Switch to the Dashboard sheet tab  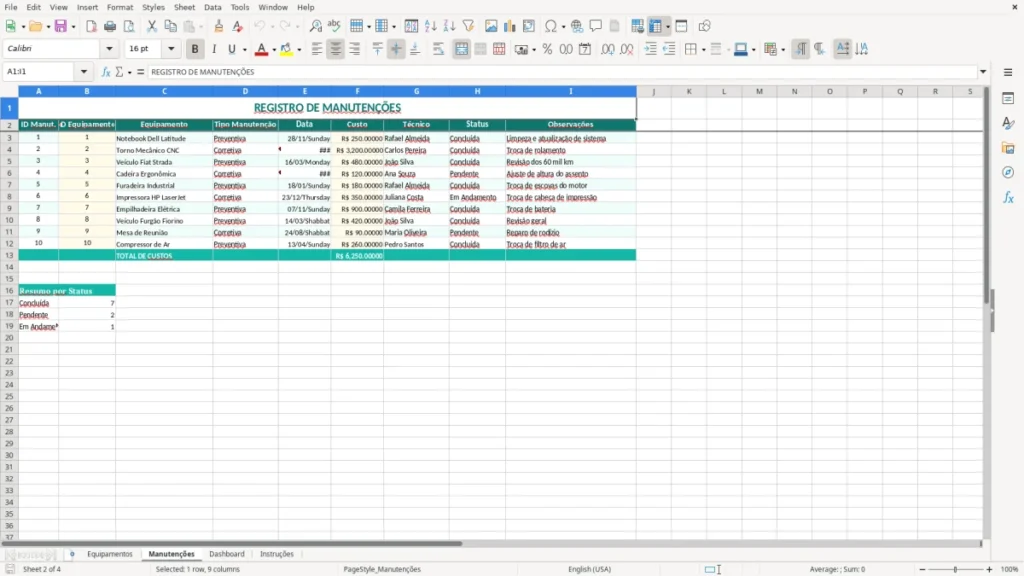(x=227, y=554)
